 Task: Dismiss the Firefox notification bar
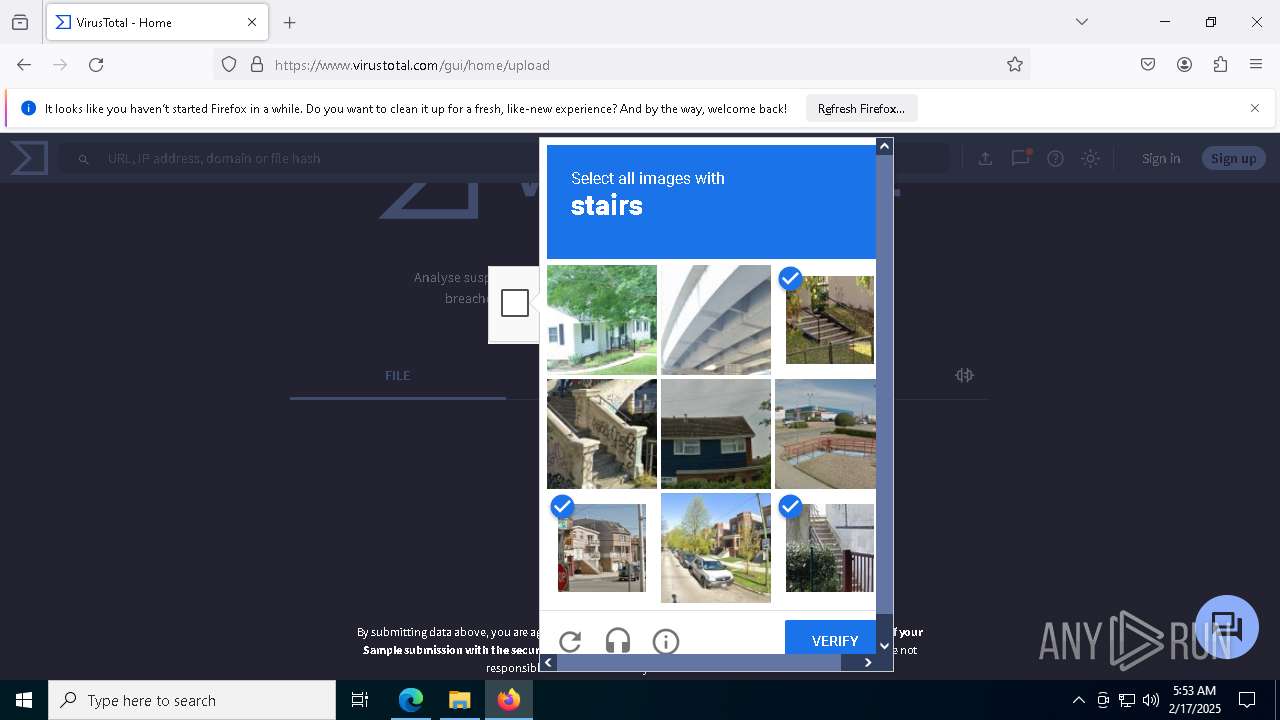(x=1255, y=108)
